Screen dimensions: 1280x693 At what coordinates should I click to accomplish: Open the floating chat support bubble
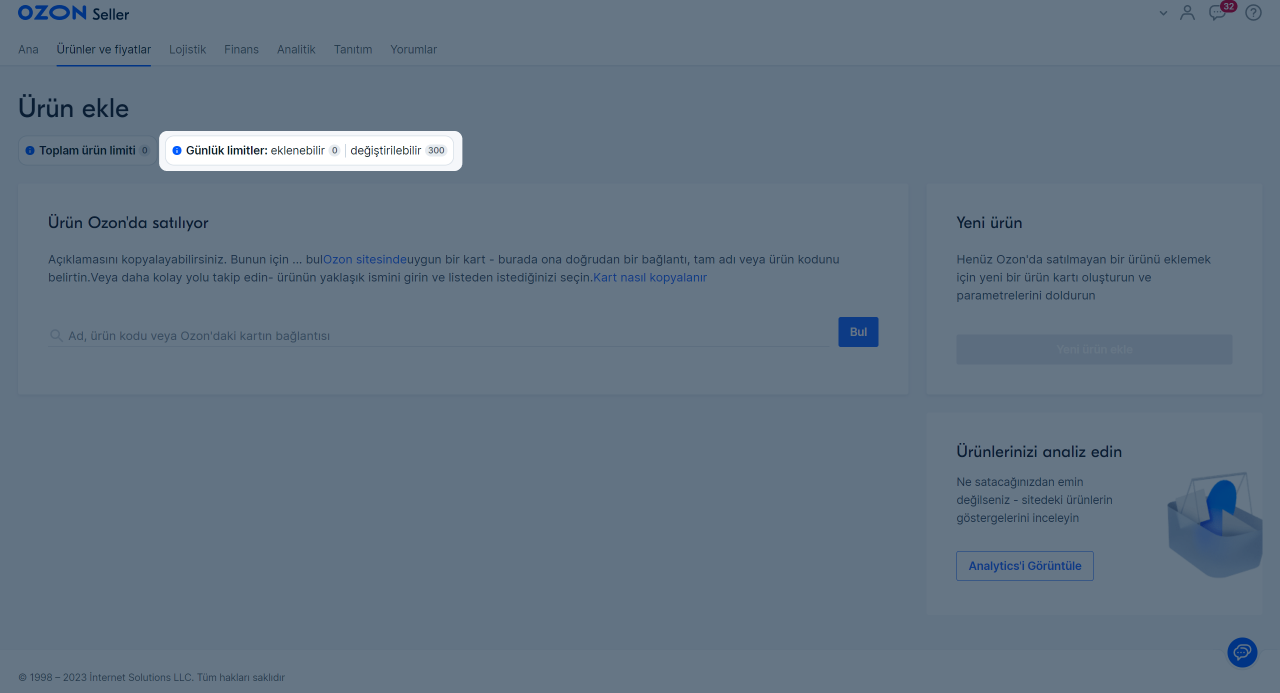1242,652
